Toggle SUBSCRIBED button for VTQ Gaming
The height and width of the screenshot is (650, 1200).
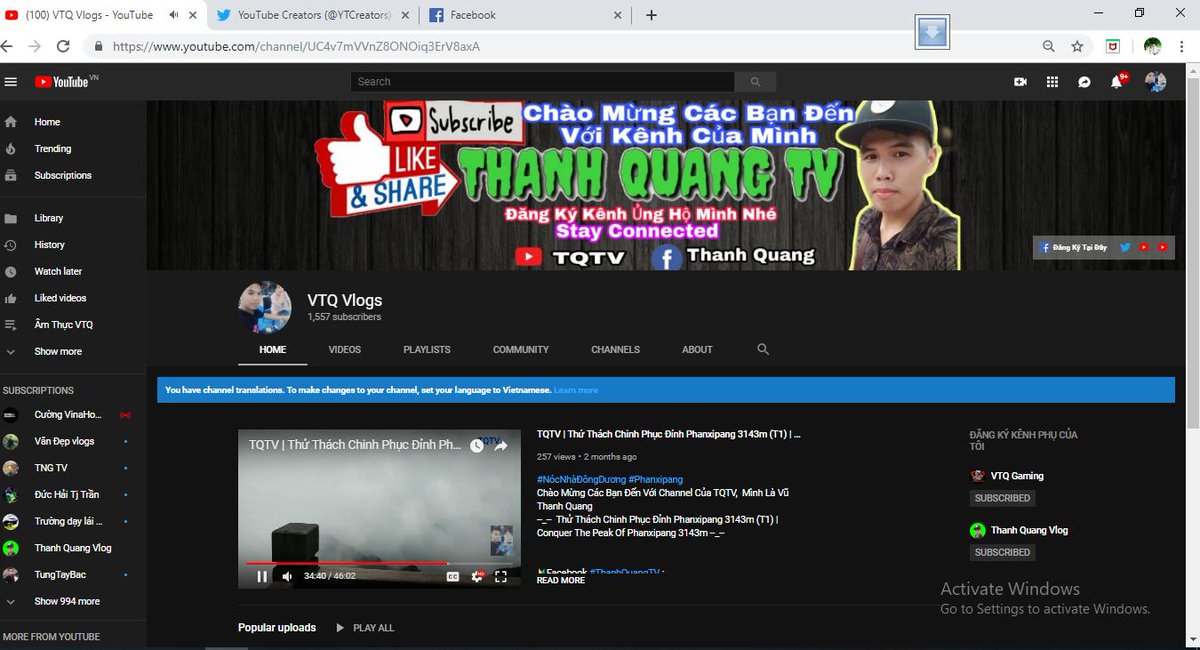[1002, 498]
